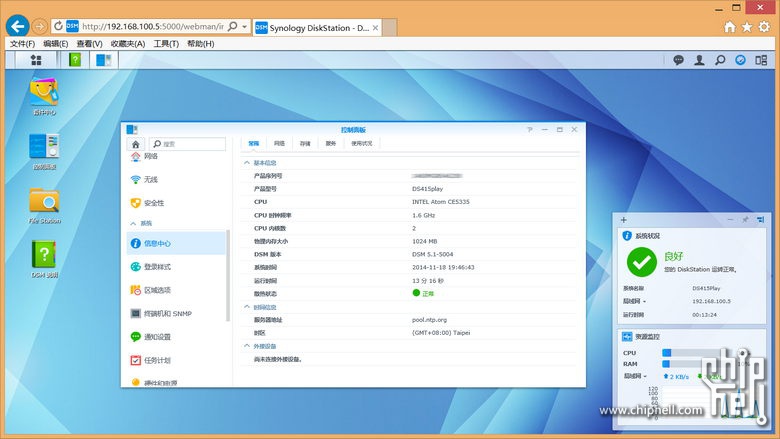Switch to the 服务 (Service) tab

point(331,143)
